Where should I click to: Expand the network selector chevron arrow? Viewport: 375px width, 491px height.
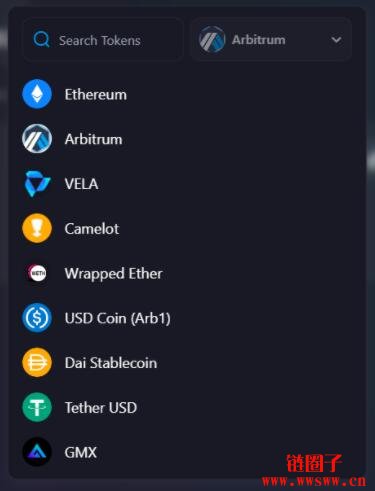point(336,40)
